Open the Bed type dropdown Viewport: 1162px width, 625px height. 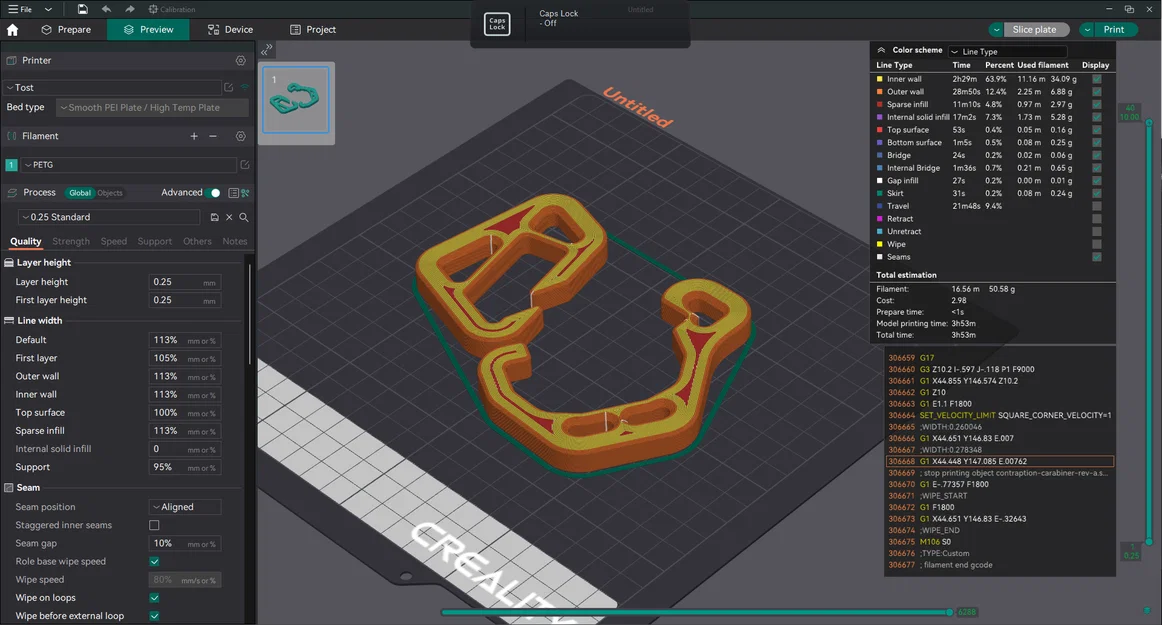[x=152, y=108]
